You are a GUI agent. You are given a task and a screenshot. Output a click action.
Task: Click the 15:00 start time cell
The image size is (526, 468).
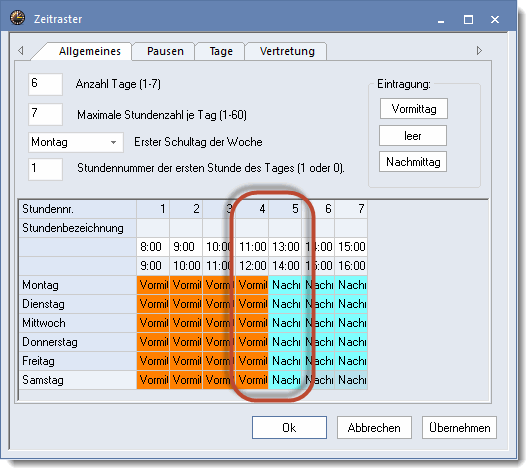click(351, 247)
